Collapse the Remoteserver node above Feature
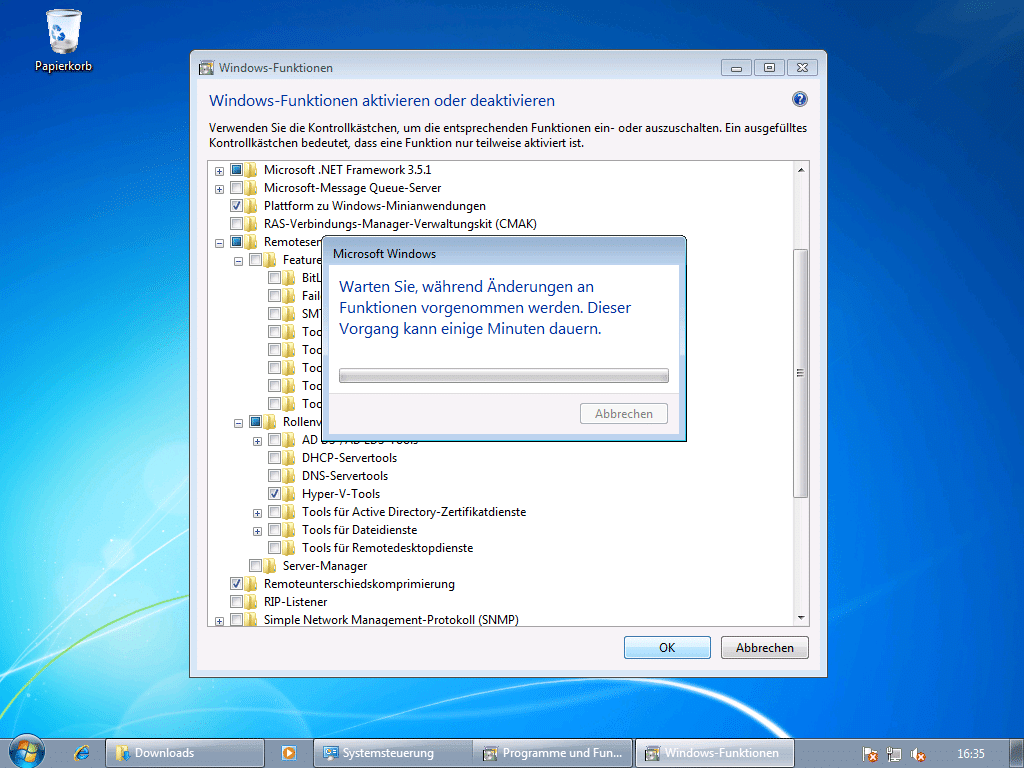 [x=219, y=243]
